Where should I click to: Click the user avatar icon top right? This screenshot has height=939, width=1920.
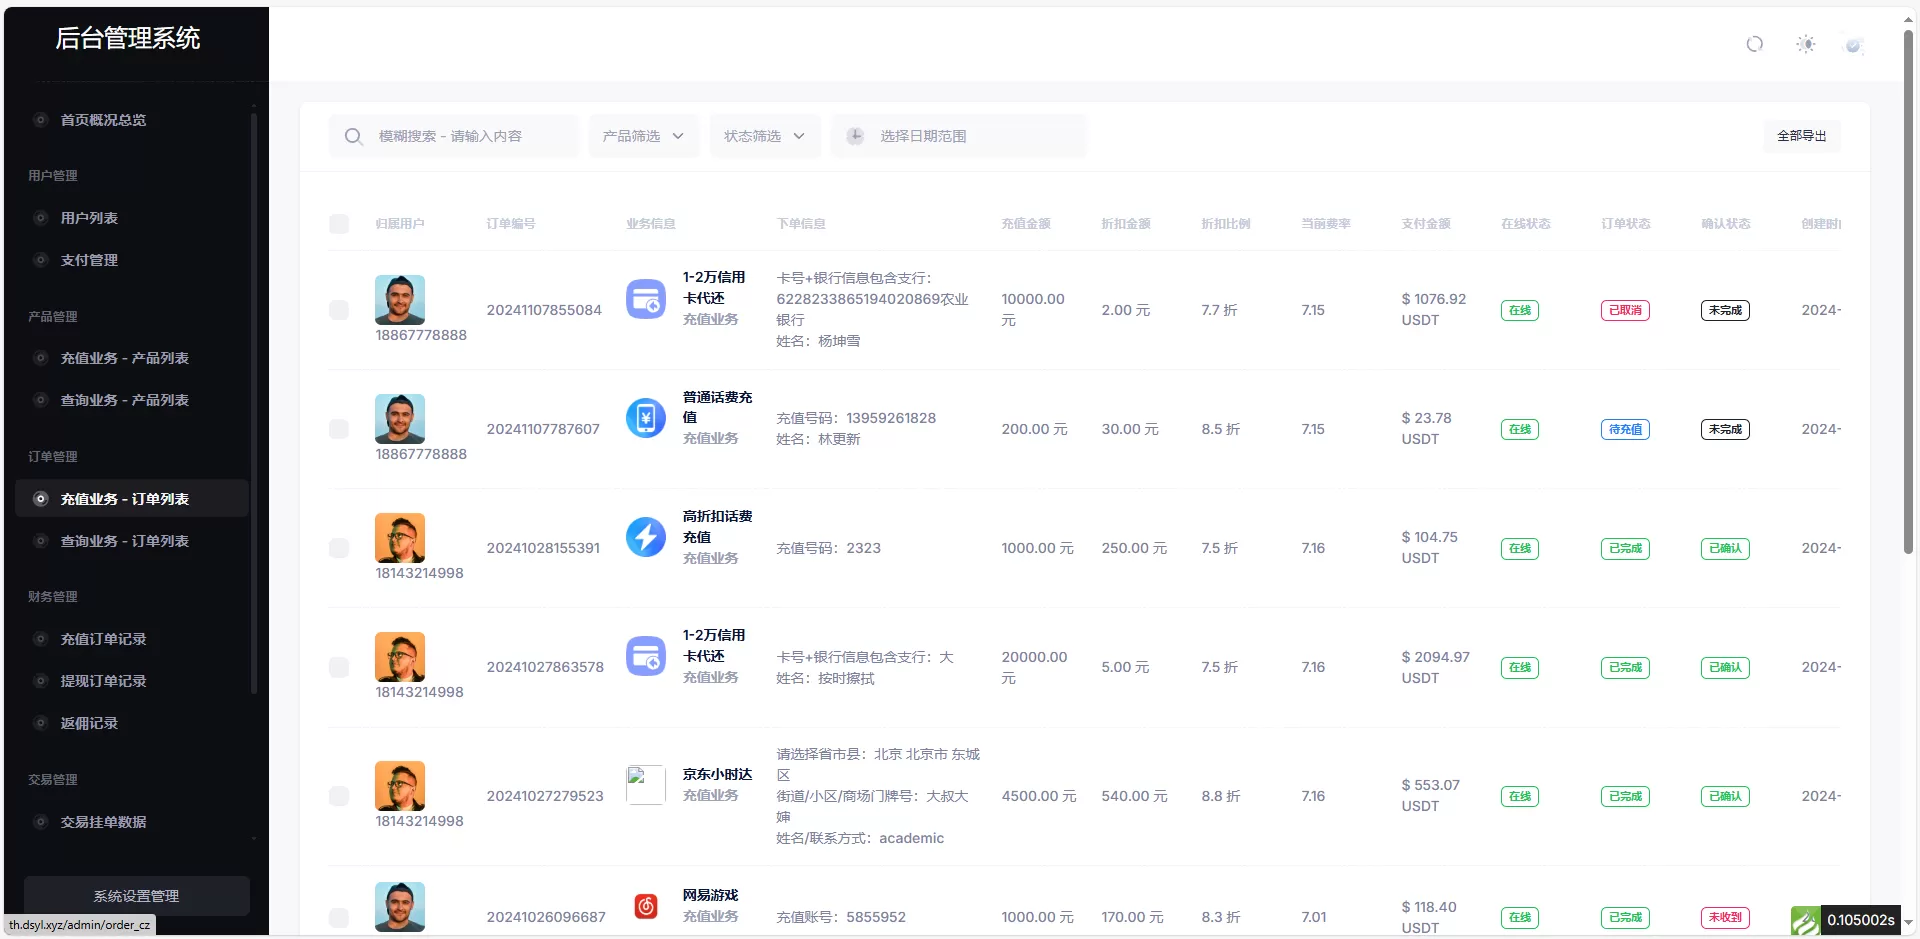pos(1854,44)
